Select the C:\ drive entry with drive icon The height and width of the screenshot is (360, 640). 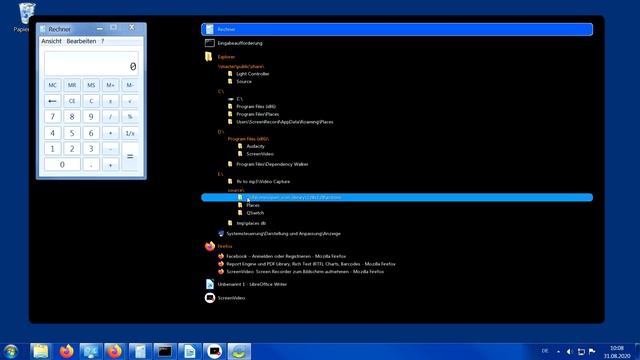click(x=240, y=99)
